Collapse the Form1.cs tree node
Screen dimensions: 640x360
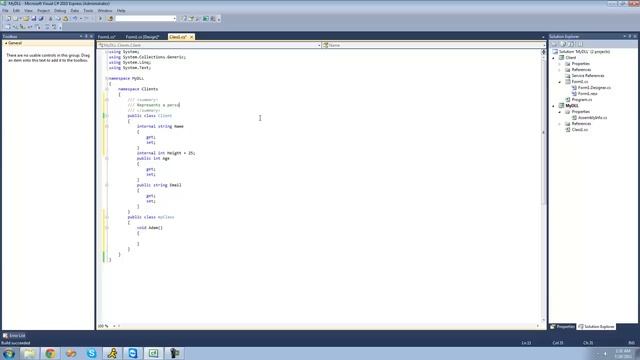[560, 82]
